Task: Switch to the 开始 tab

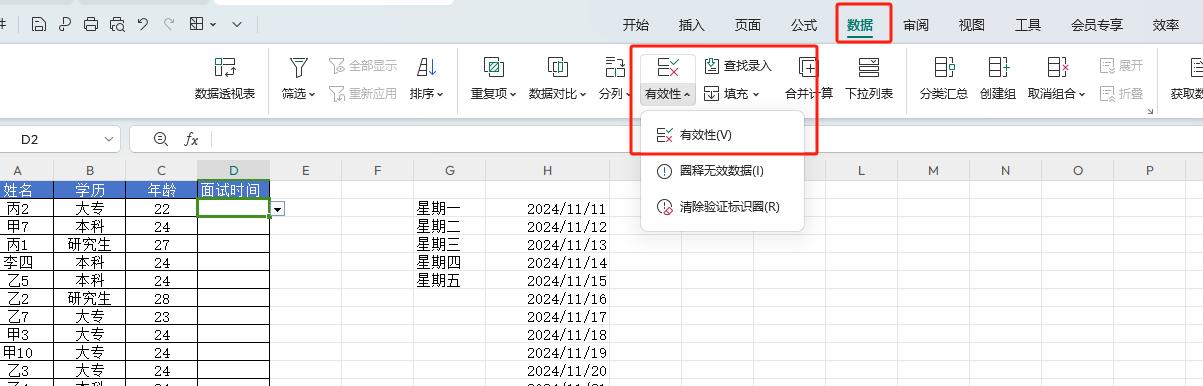Action: [x=635, y=26]
